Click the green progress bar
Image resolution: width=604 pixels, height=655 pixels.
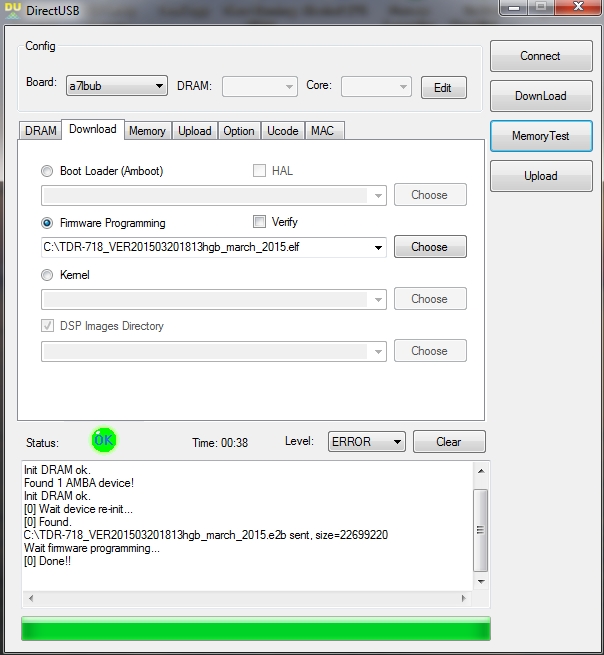tap(255, 629)
